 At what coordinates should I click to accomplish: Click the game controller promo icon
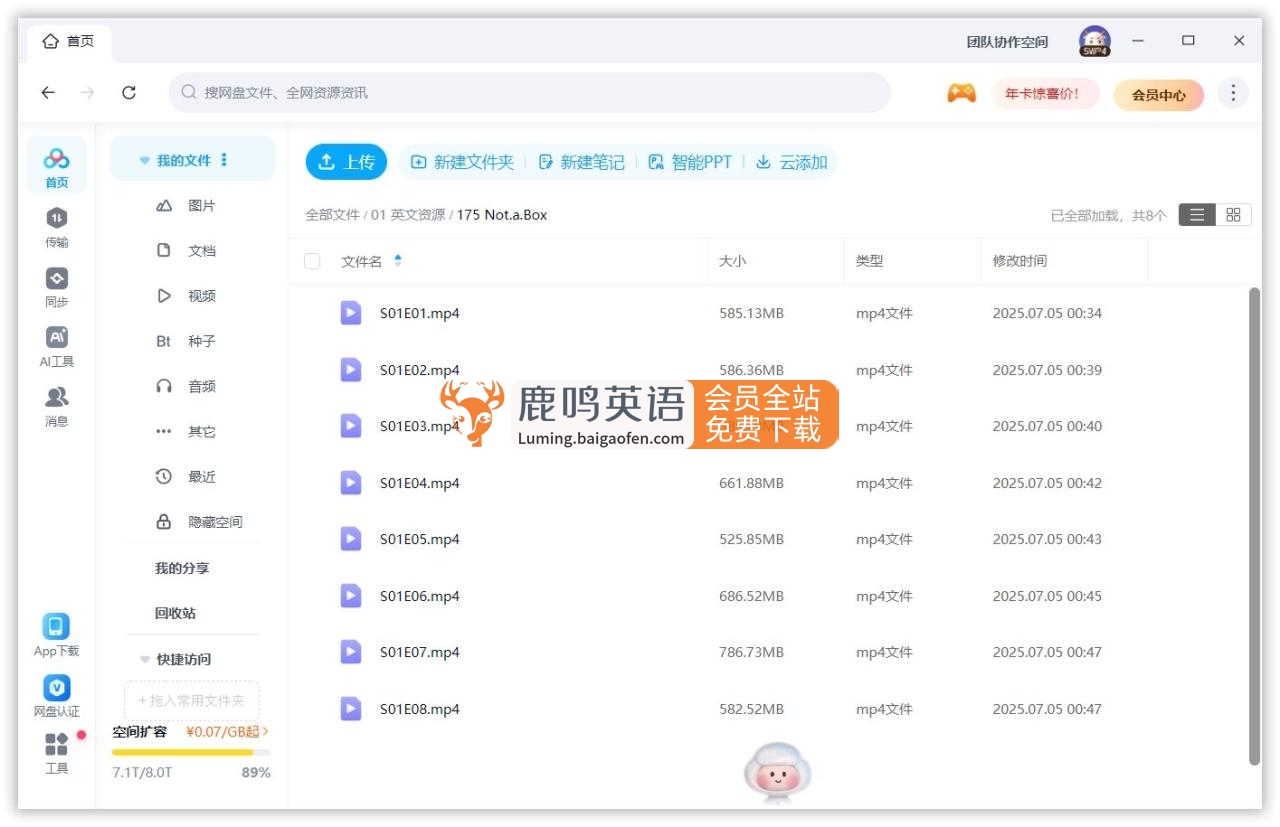pos(961,92)
